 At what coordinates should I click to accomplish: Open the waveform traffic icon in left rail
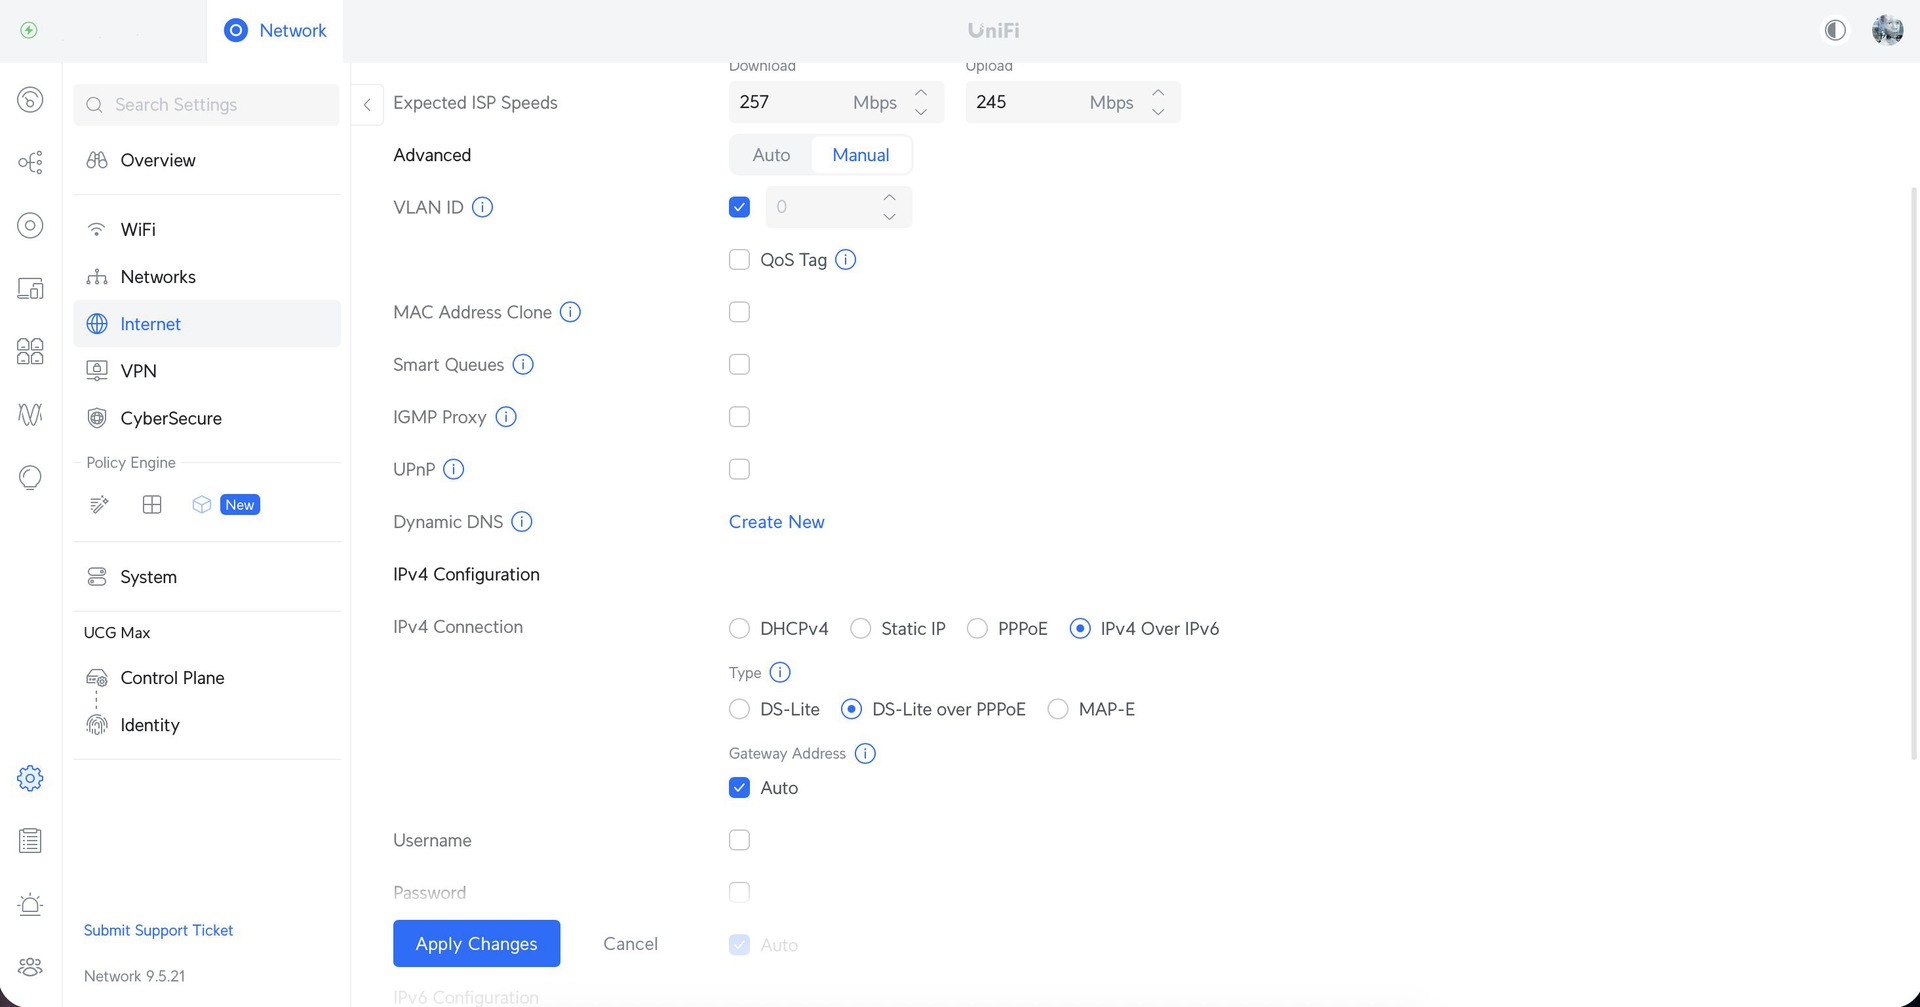[30, 414]
